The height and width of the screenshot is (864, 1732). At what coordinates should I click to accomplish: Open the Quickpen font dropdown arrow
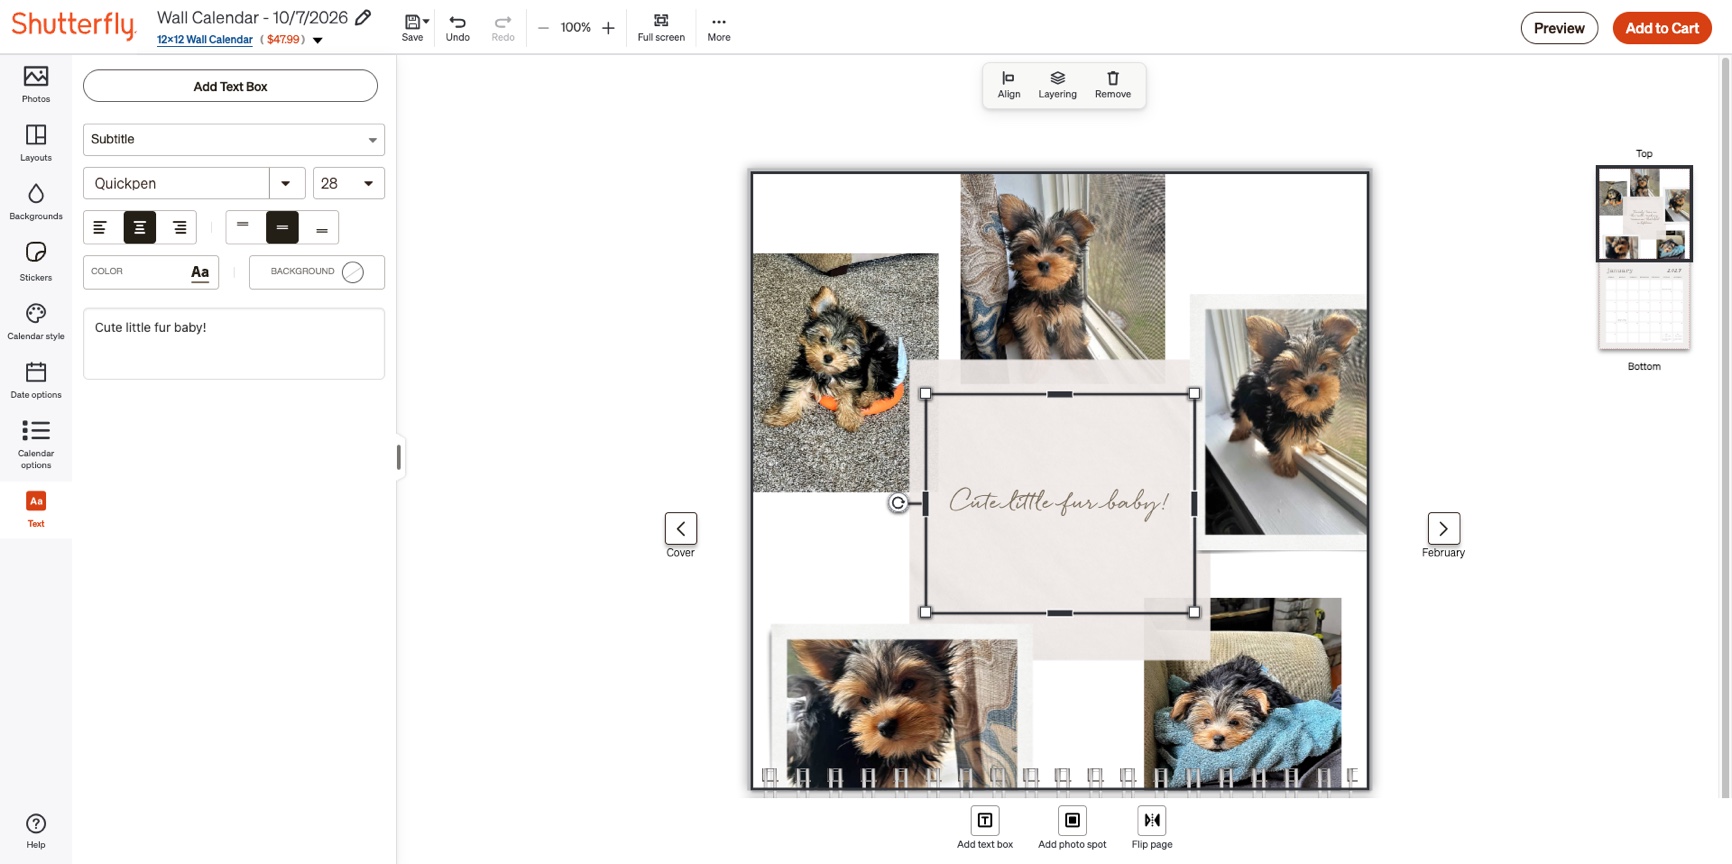[286, 183]
